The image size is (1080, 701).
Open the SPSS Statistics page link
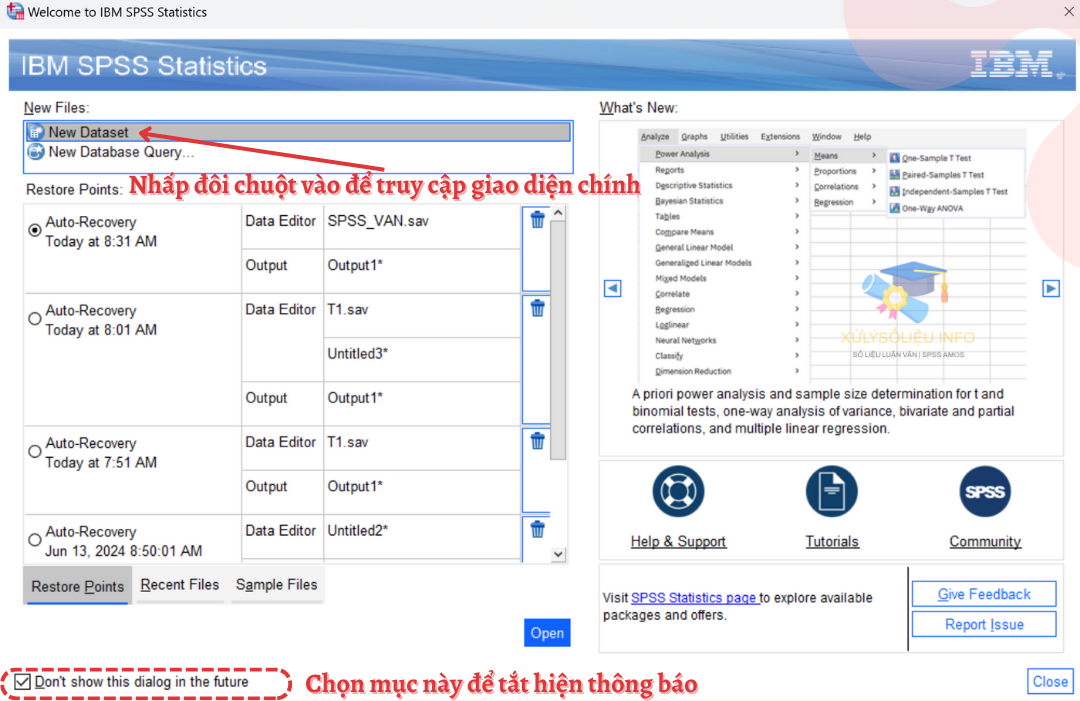[694, 598]
